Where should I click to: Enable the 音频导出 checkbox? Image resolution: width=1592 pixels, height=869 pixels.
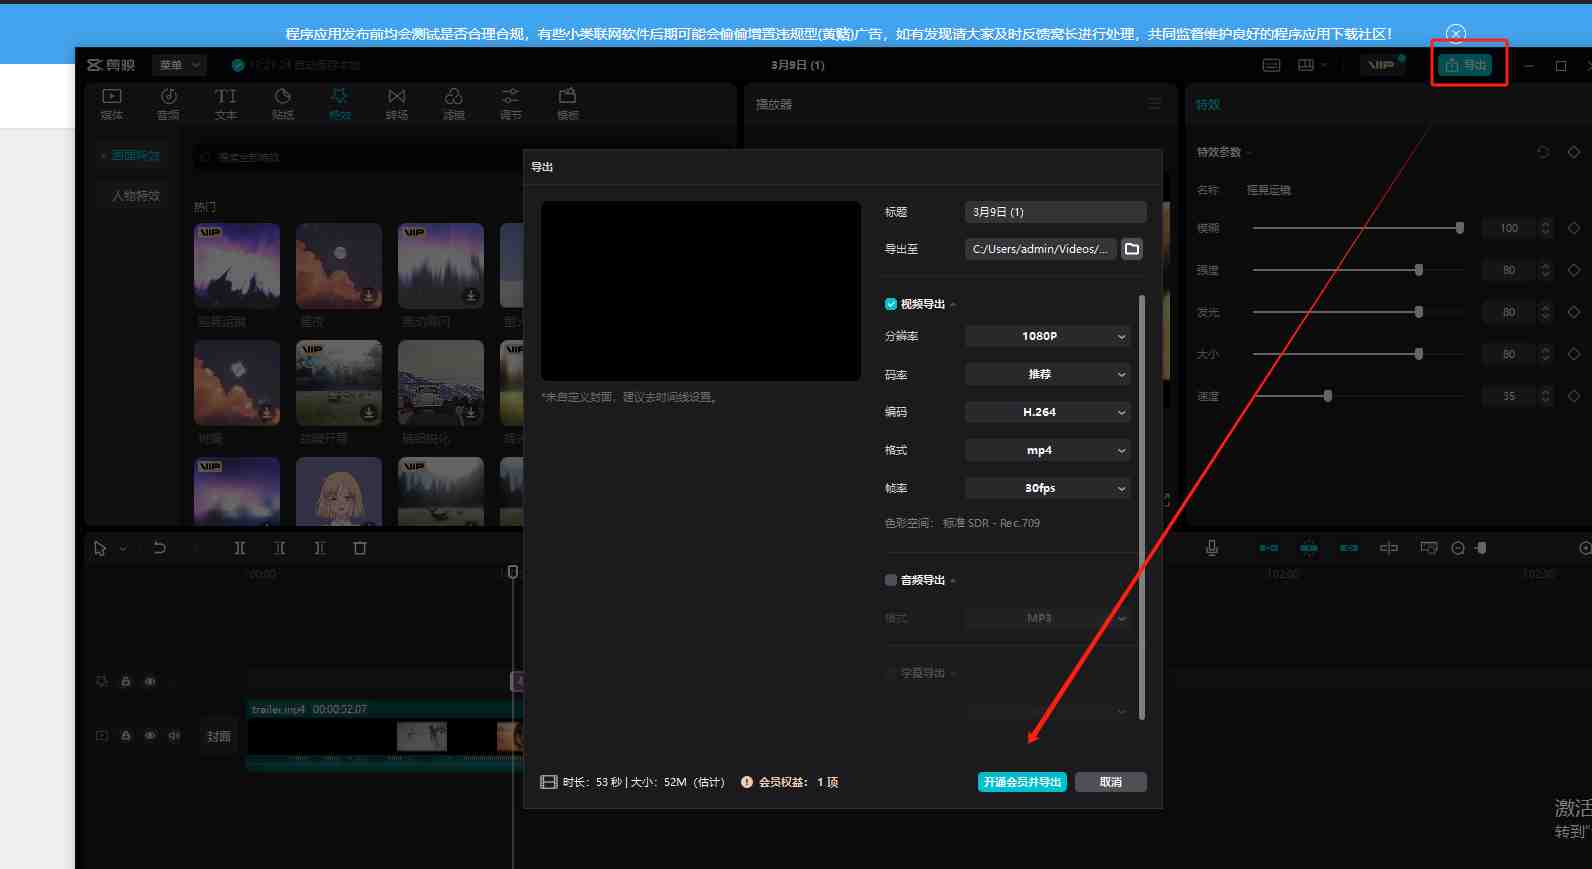coord(891,580)
